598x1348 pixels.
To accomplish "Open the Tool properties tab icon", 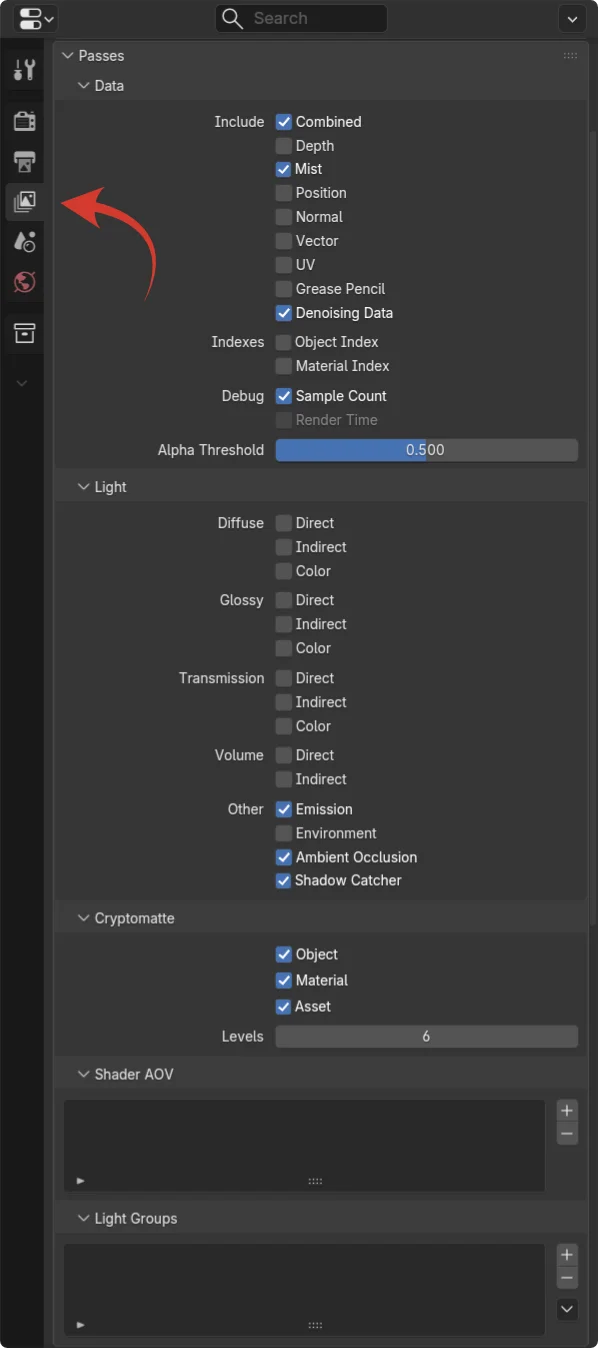I will [x=24, y=70].
